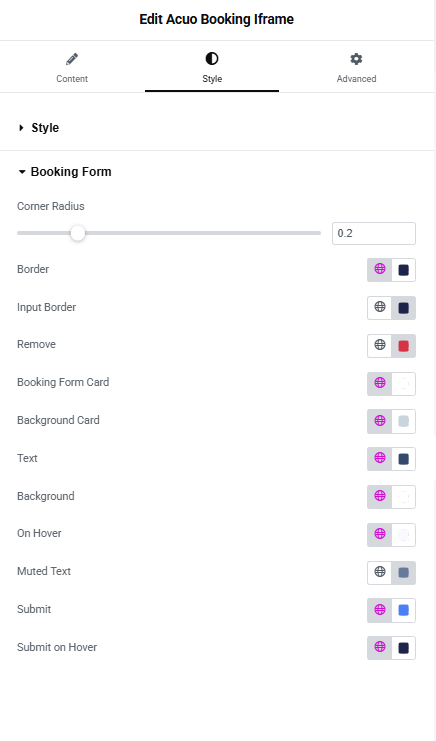This screenshot has height=741, width=436.
Task: Open global colors for Booking Form Card
Action: [x=380, y=383]
